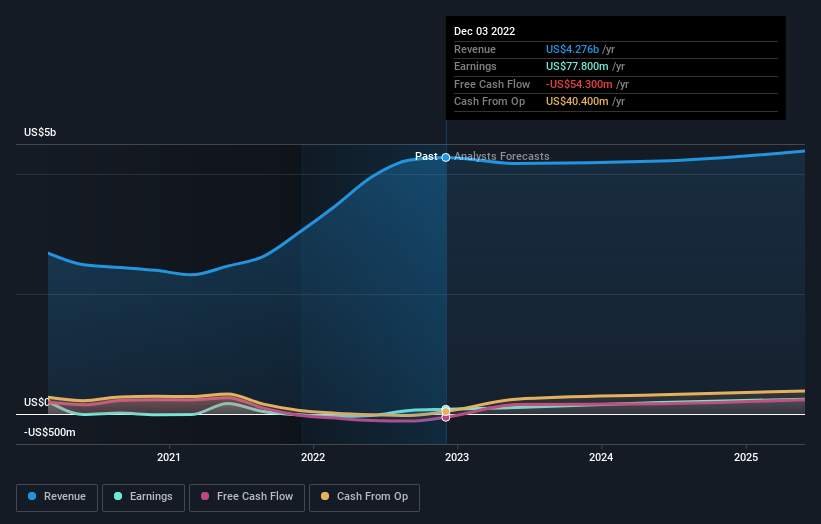This screenshot has height=524, width=821.
Task: Click the US$40.400m cash from op value
Action: [x=577, y=102]
